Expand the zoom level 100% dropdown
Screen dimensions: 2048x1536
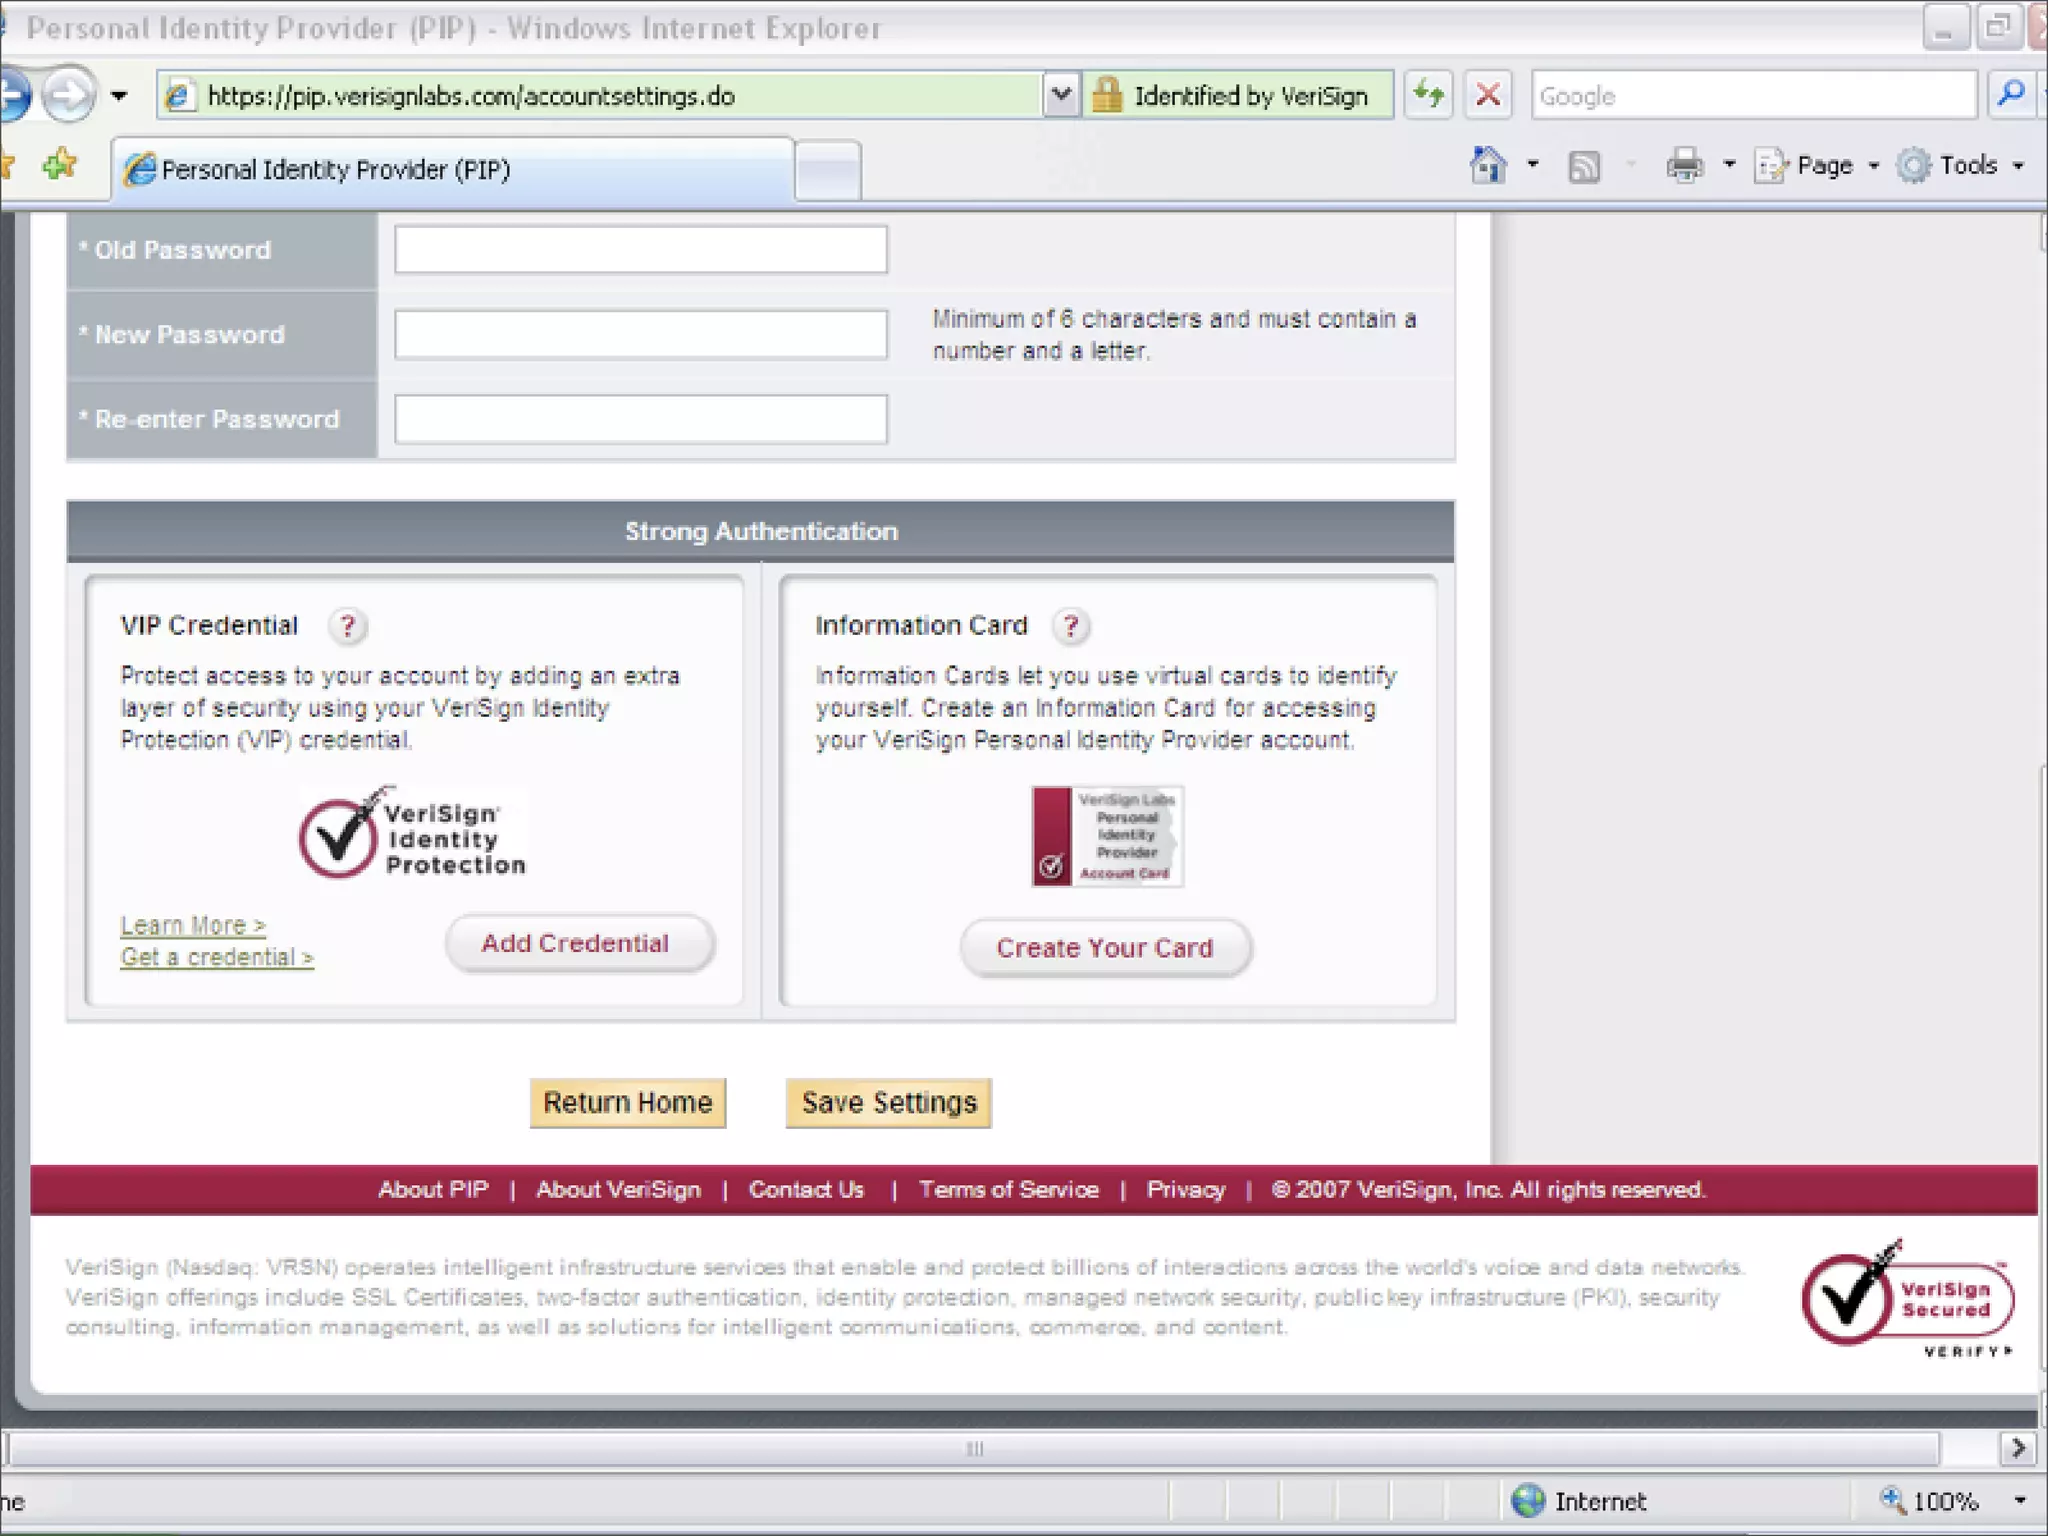[x=2019, y=1501]
